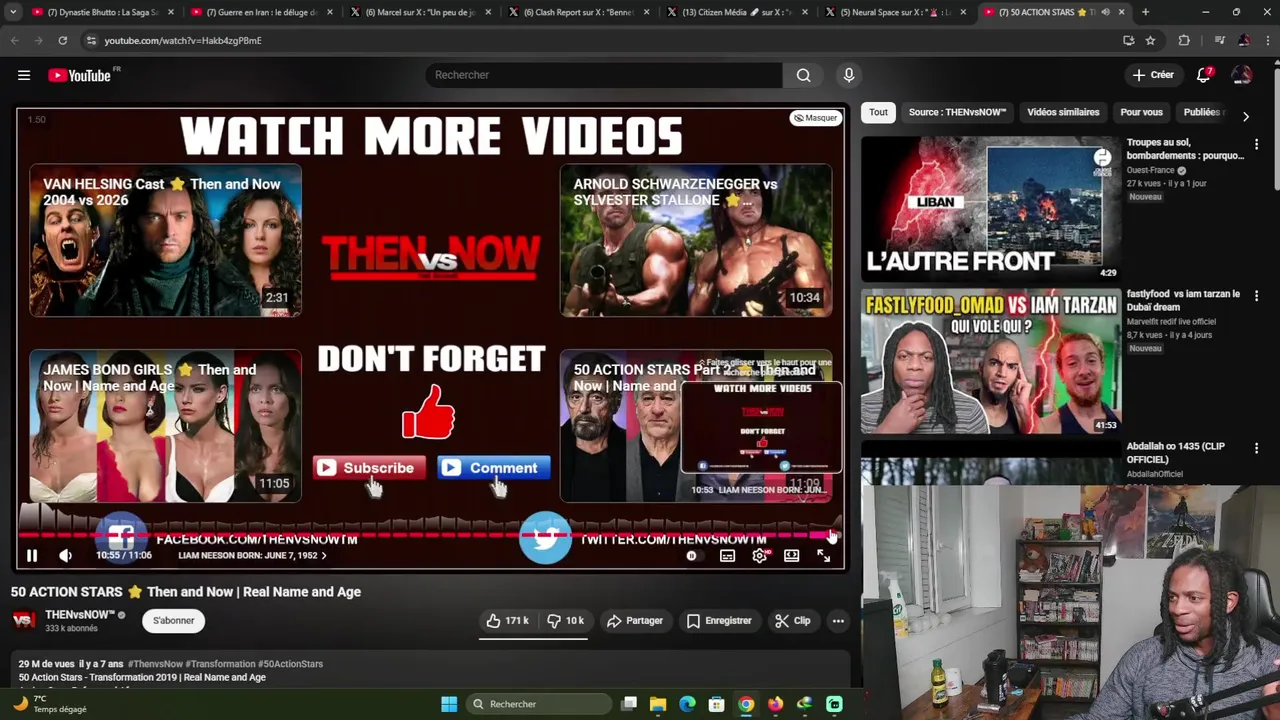Select the Vidéos similaires chip
The width and height of the screenshot is (1280, 720).
pos(1063,112)
